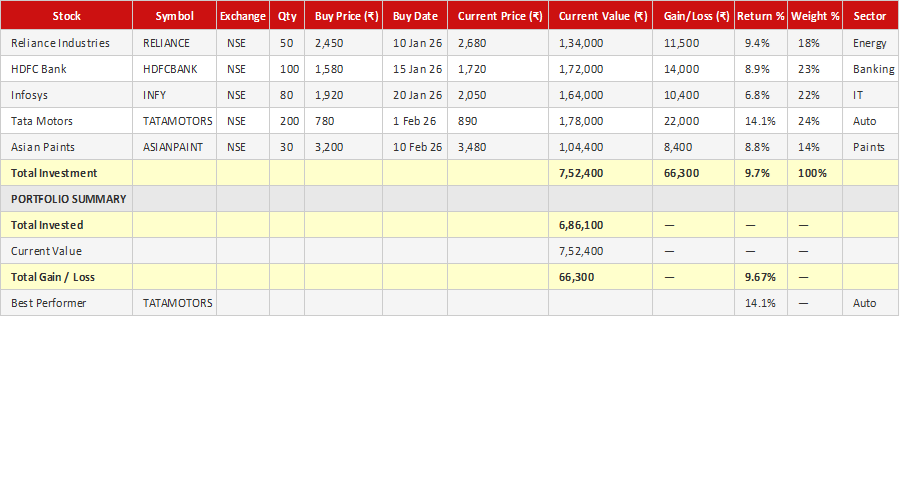Screen dimensions: 900x500
Task: Select the Total Invested label cell
Action: tap(67, 225)
